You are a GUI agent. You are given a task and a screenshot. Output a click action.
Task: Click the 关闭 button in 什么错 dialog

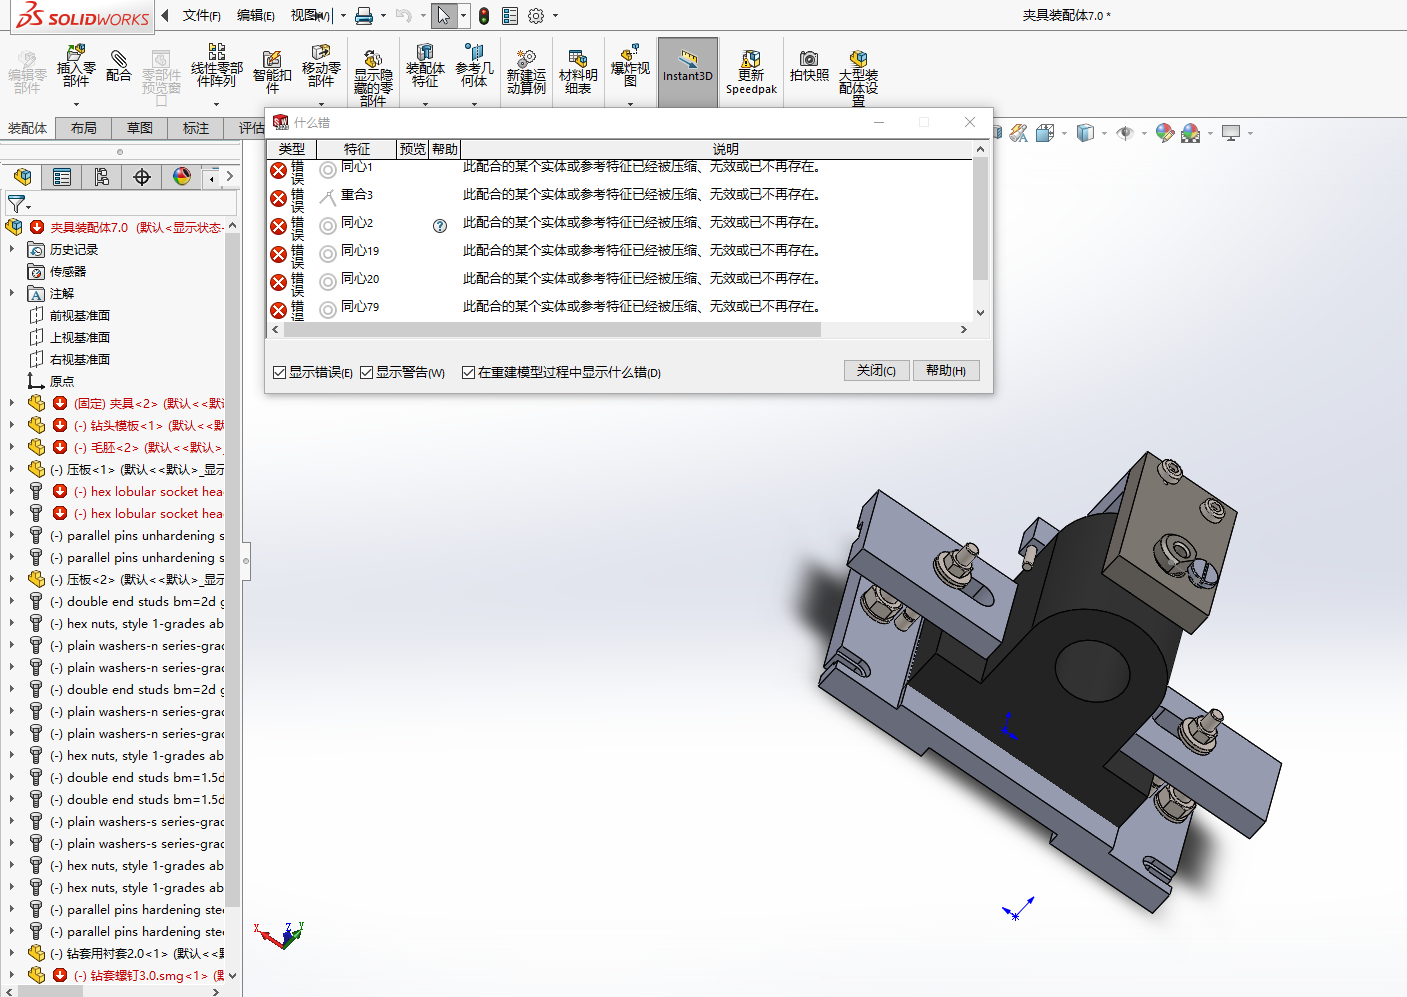(x=876, y=371)
